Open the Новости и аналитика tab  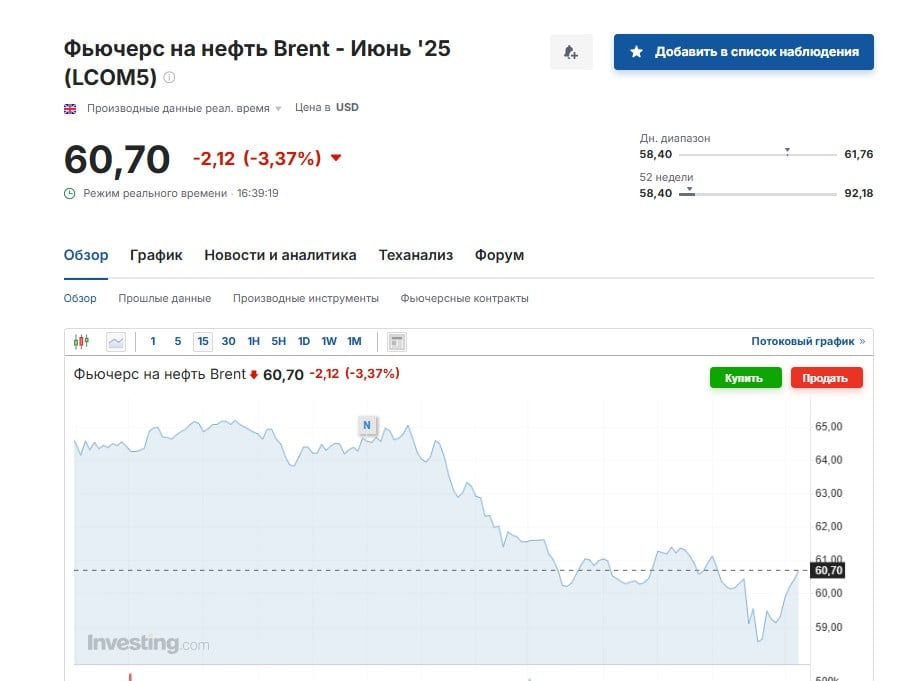tap(280, 255)
